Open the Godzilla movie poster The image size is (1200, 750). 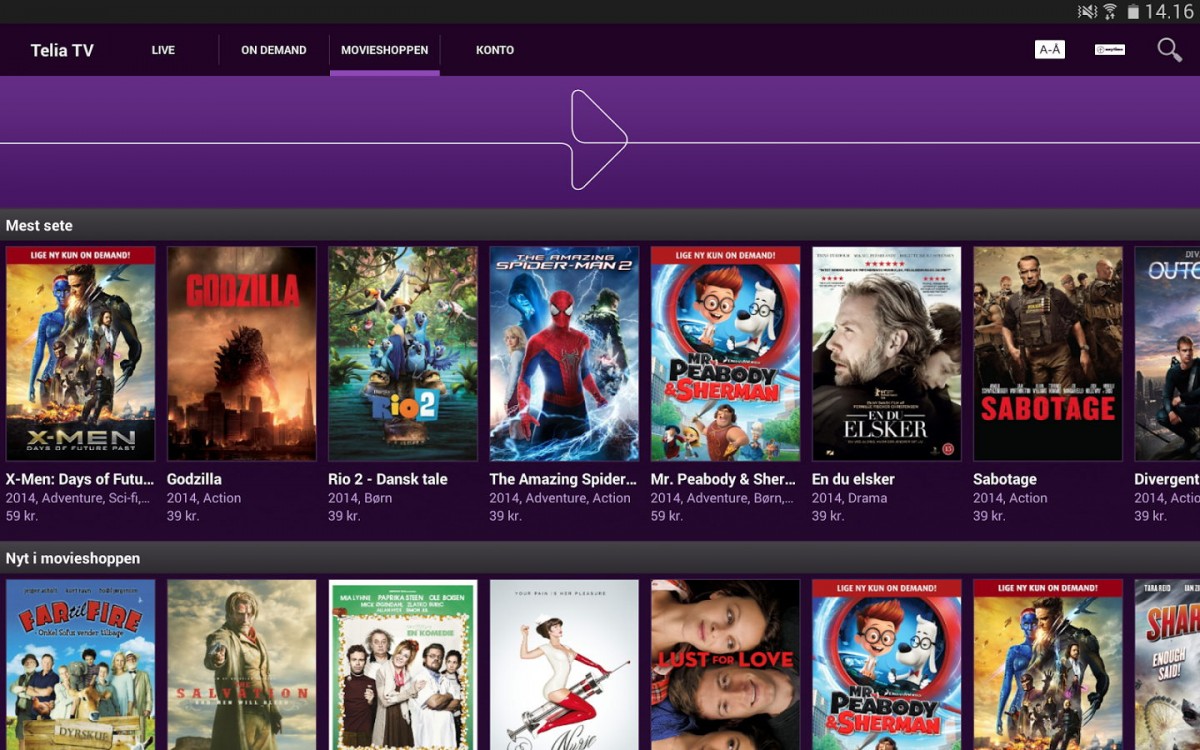[x=242, y=354]
